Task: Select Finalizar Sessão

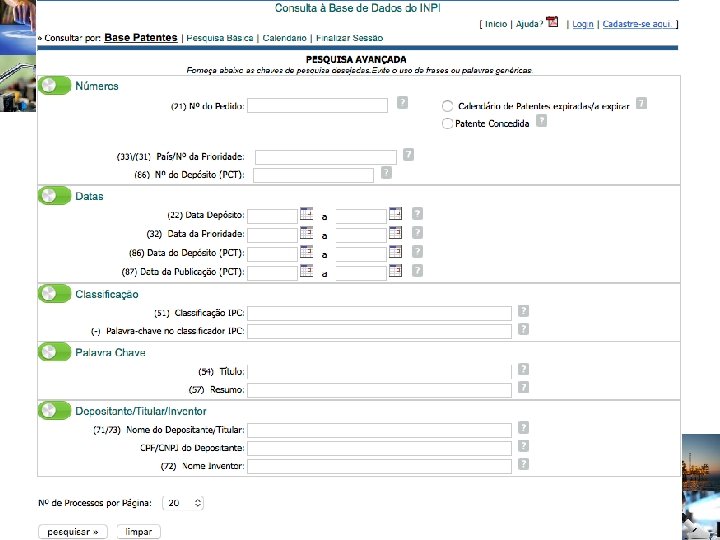Action: coord(349,38)
